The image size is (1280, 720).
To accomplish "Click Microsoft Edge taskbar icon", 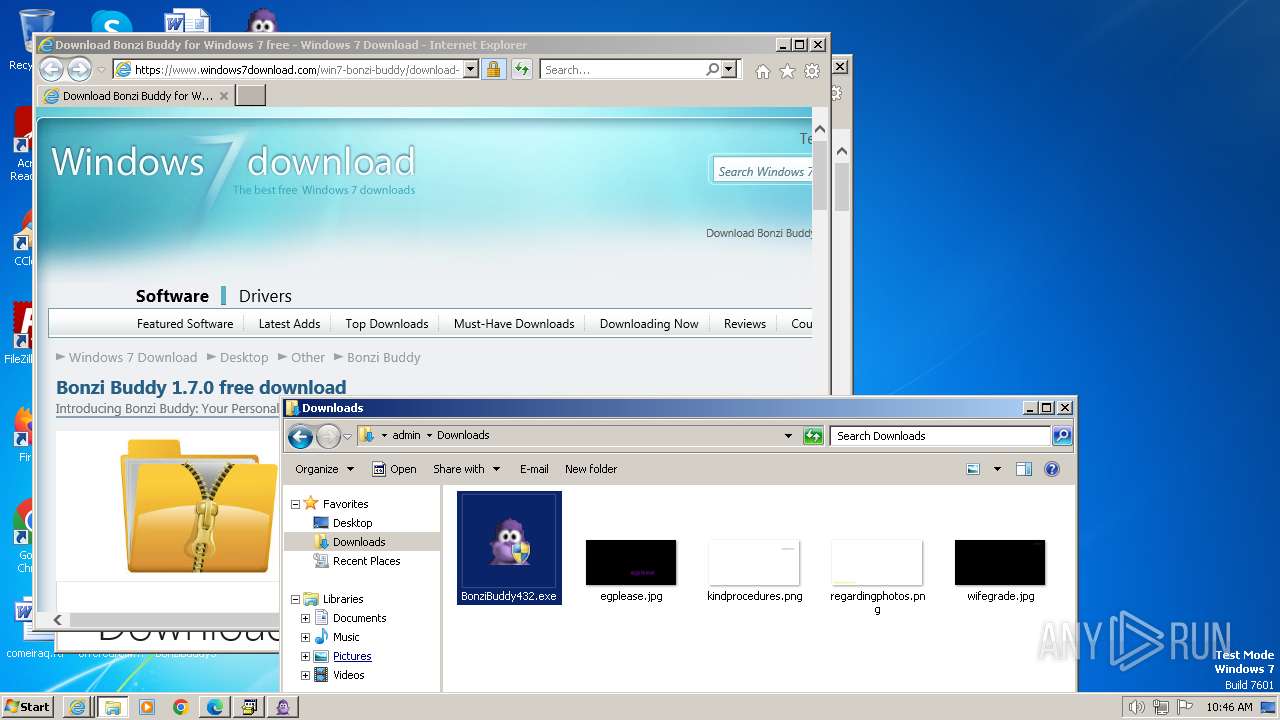I will (x=215, y=707).
